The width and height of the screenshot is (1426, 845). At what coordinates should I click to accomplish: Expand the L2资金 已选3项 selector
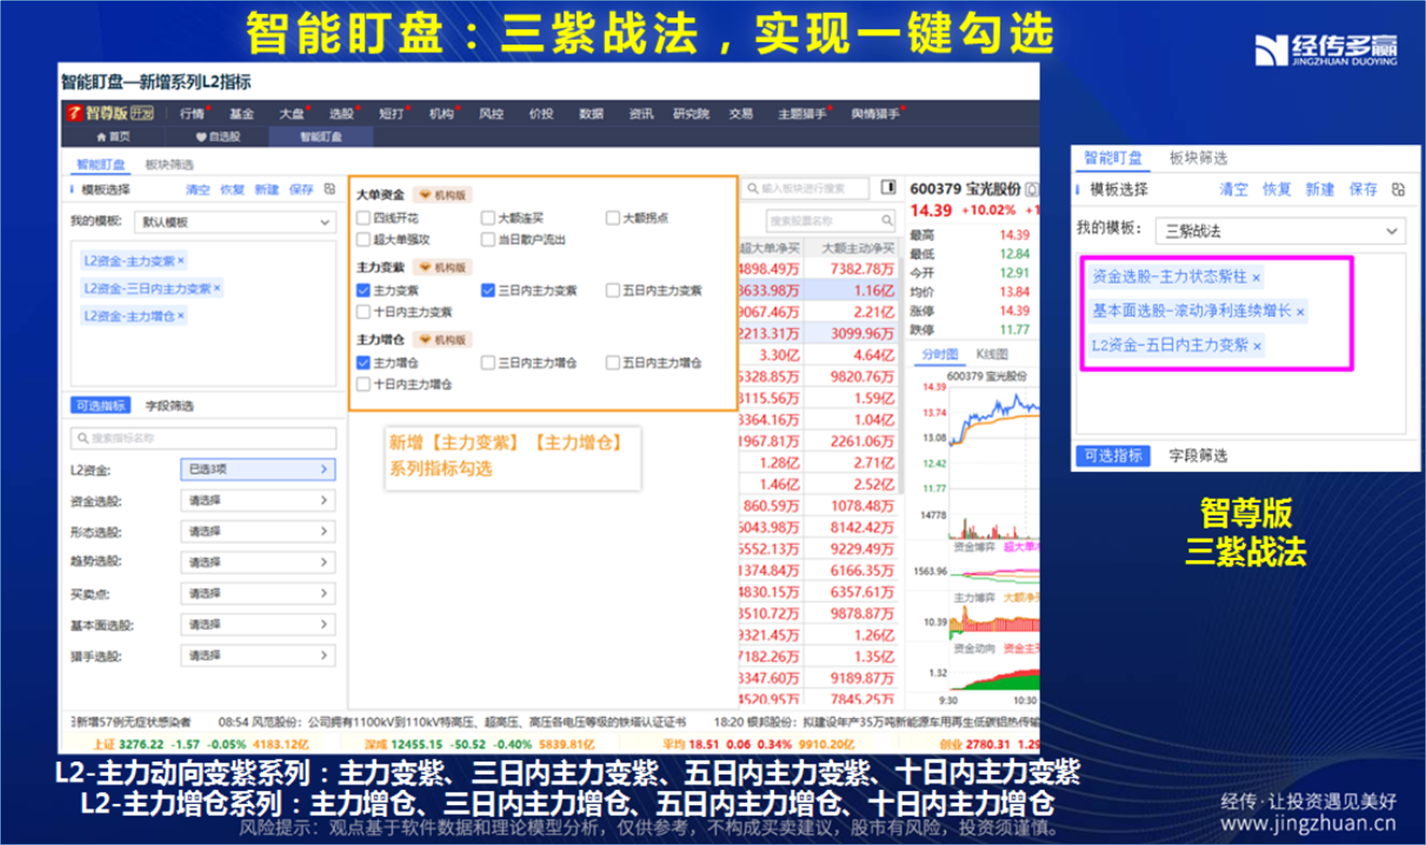[x=258, y=469]
